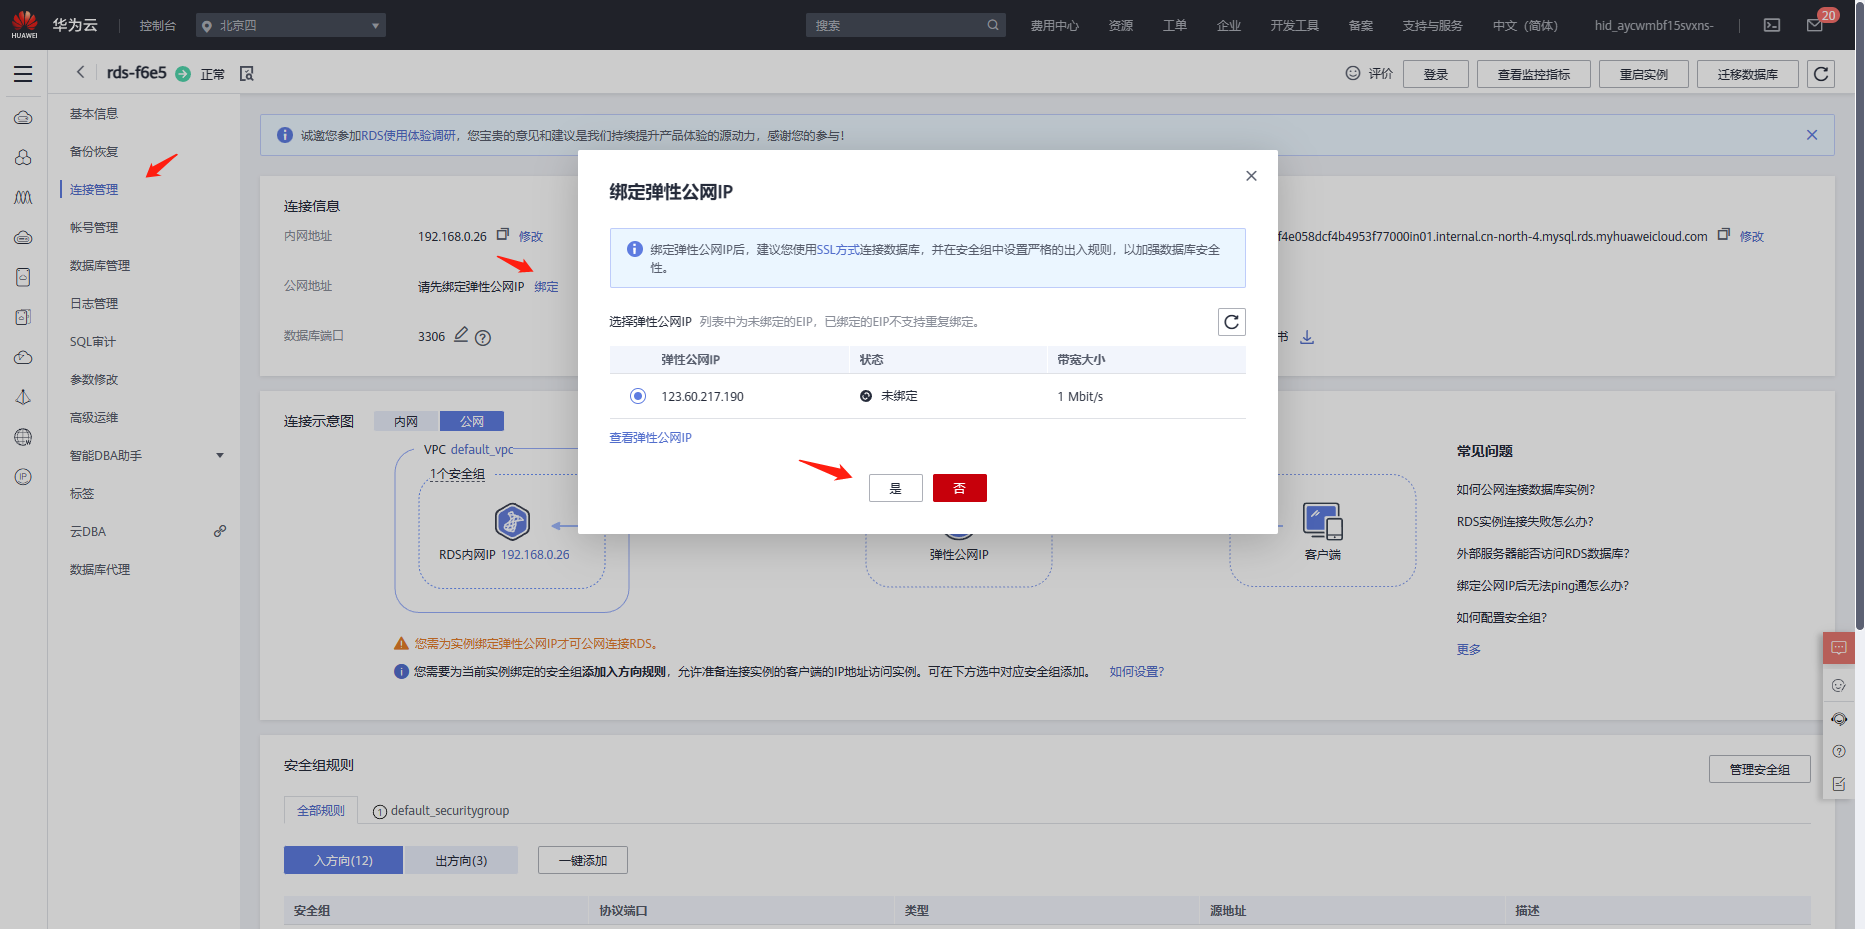Select default_securitygroup rule group
Screen dimensions: 1865x929
point(441,811)
